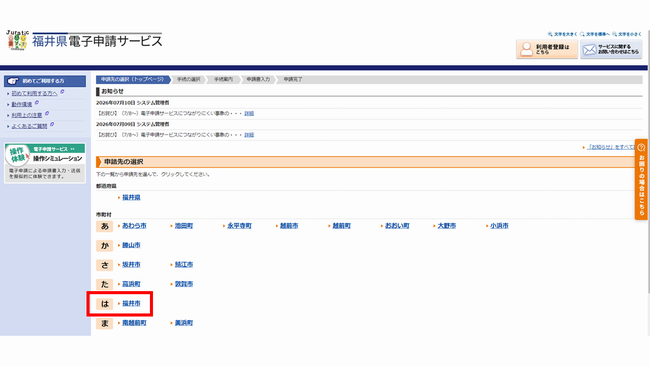Viewport: 650px width, 366px height.
Task: Click the Fukui e-application service logo
Action: pyautogui.click(x=84, y=41)
